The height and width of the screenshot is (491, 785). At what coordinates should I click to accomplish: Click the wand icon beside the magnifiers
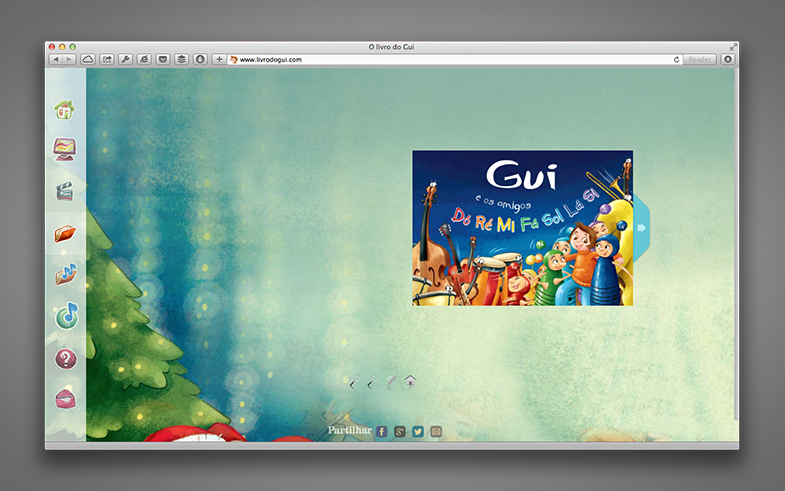(391, 382)
